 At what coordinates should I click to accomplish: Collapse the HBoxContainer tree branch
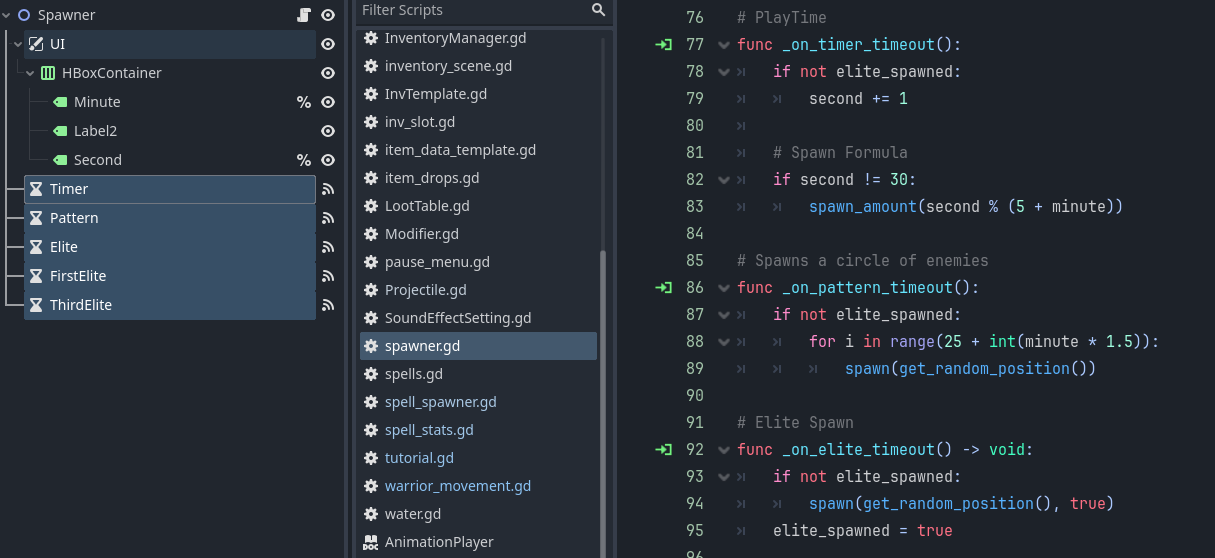30,73
